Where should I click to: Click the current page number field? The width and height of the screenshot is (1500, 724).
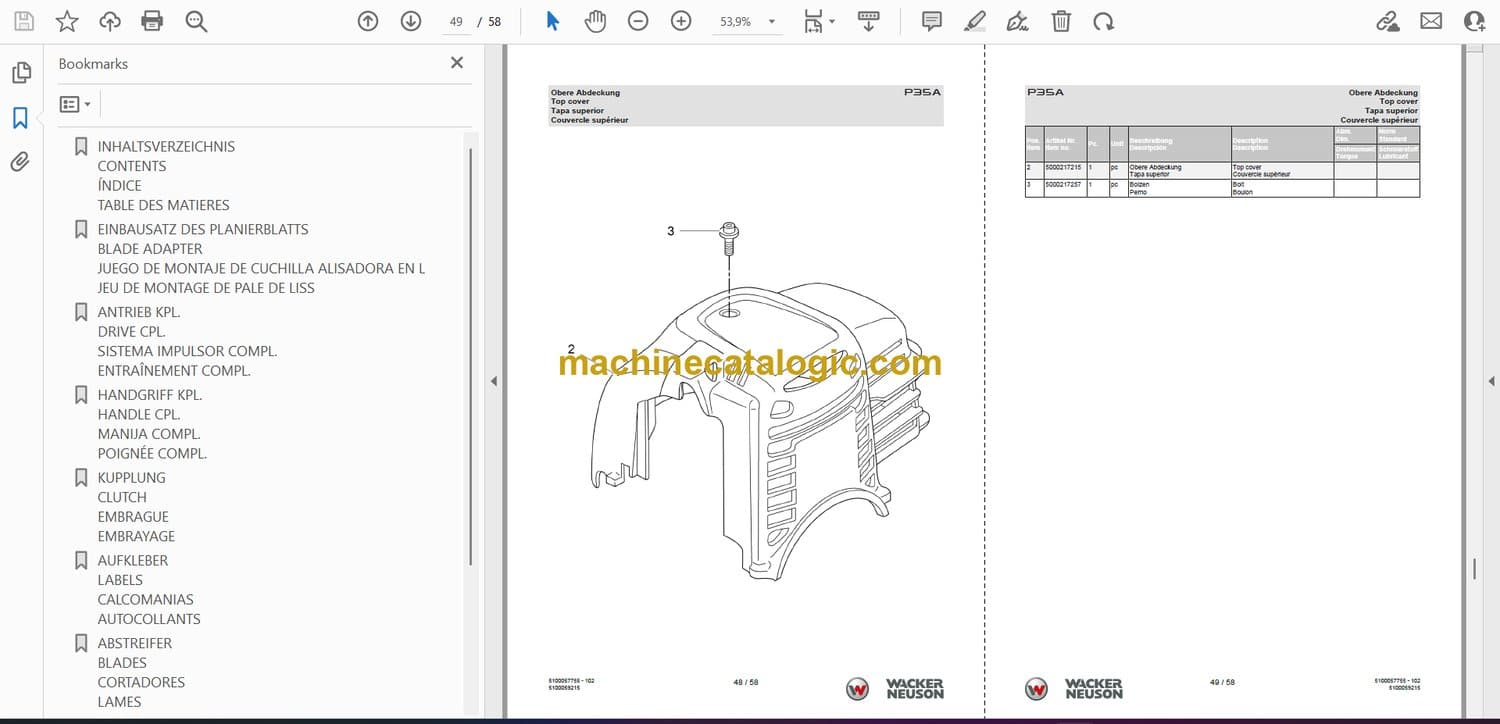(456, 21)
